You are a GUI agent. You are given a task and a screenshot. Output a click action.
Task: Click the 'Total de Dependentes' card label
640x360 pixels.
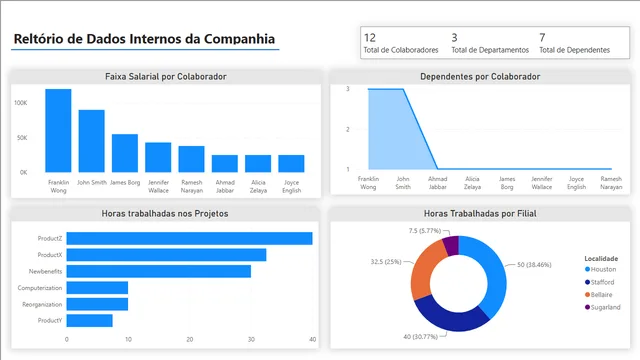[574, 50]
